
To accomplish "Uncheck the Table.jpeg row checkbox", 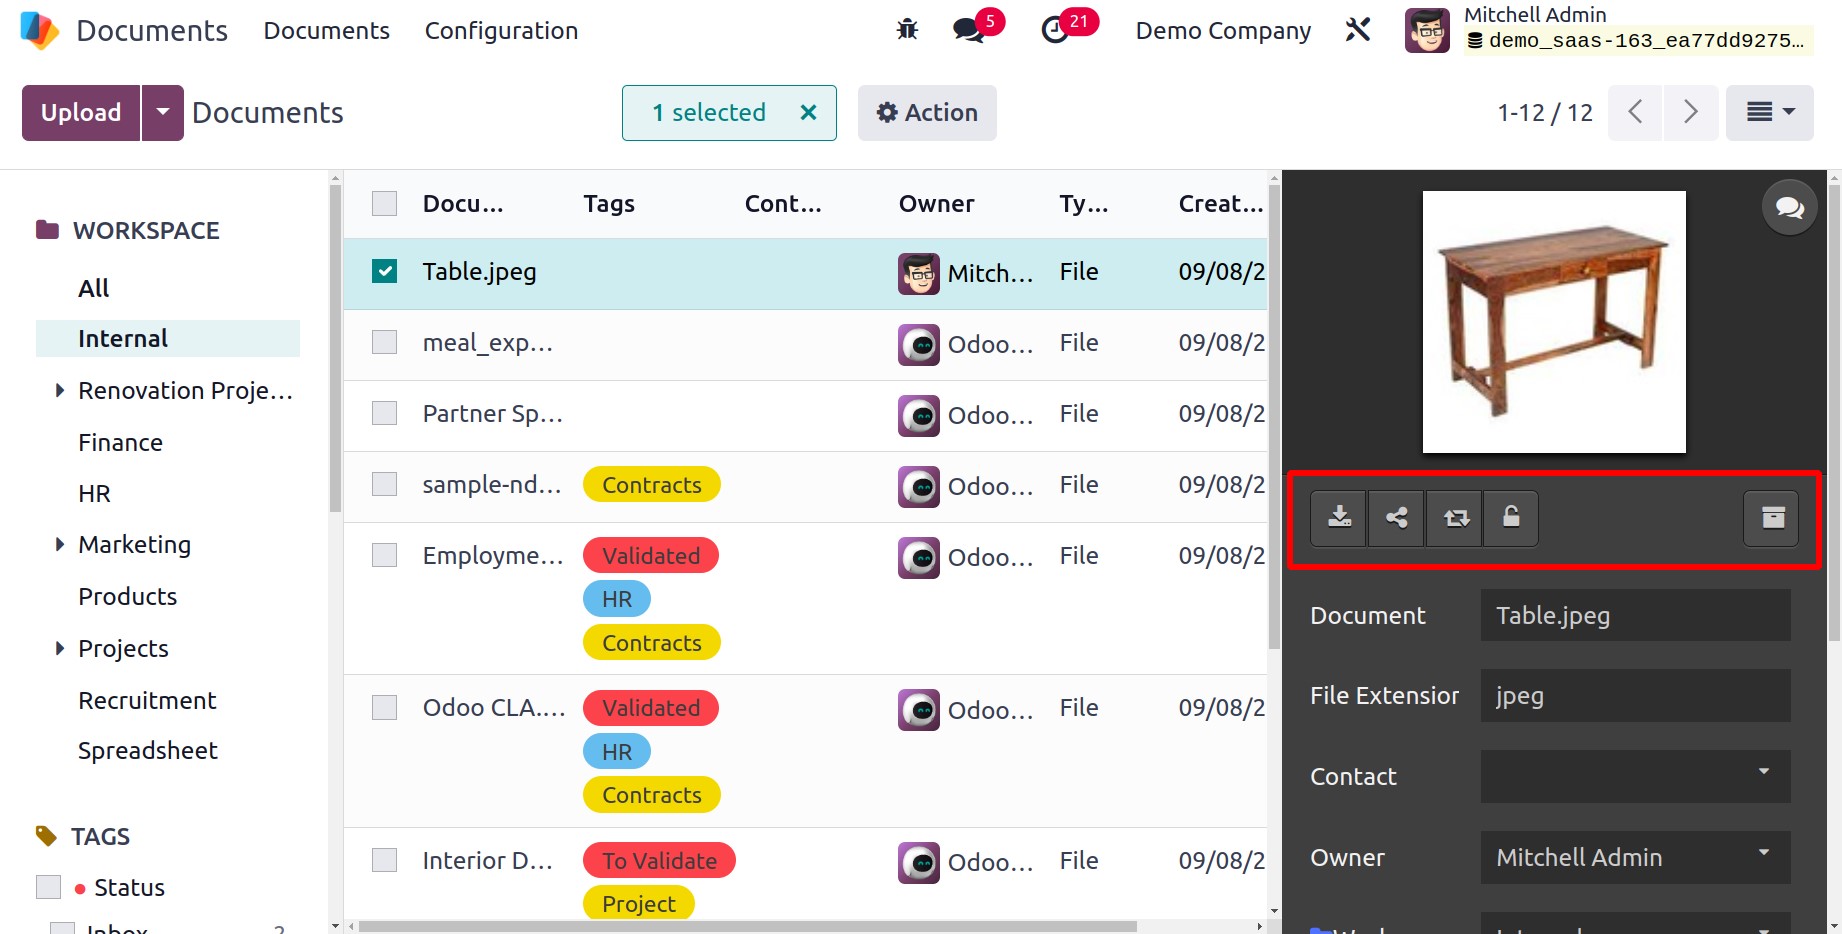I will point(385,272).
